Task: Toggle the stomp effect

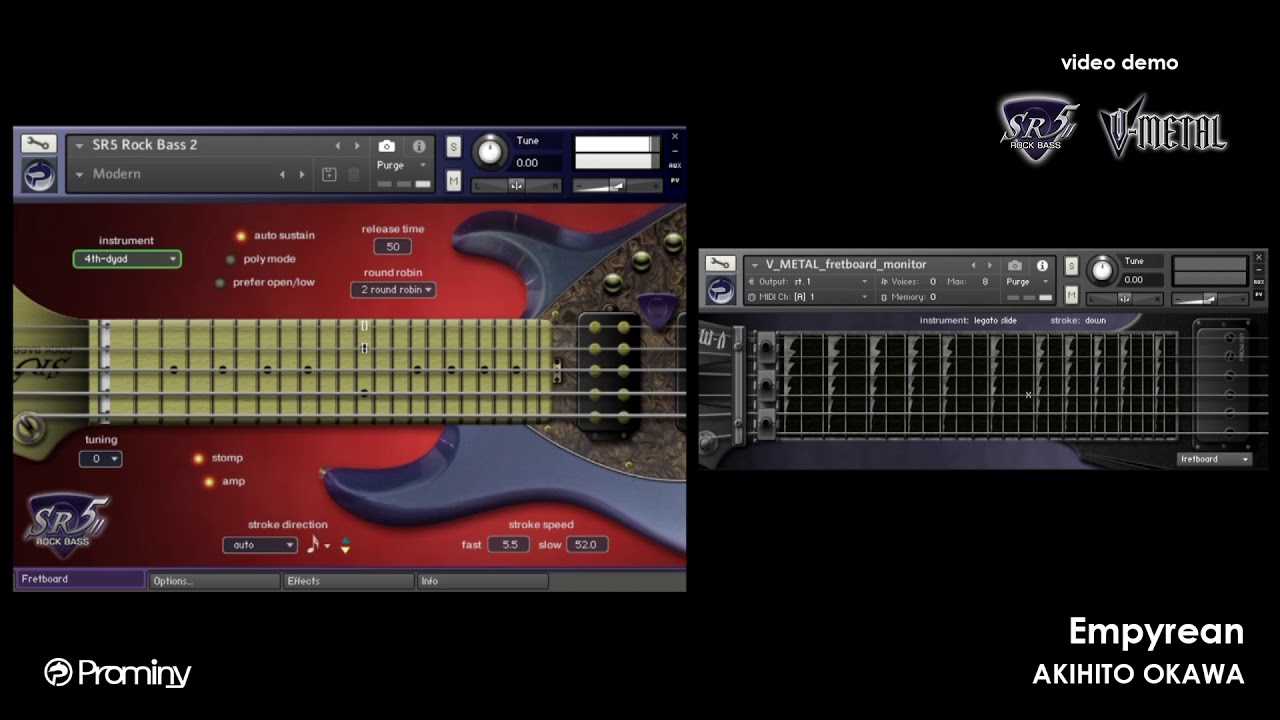Action: pyautogui.click(x=198, y=458)
